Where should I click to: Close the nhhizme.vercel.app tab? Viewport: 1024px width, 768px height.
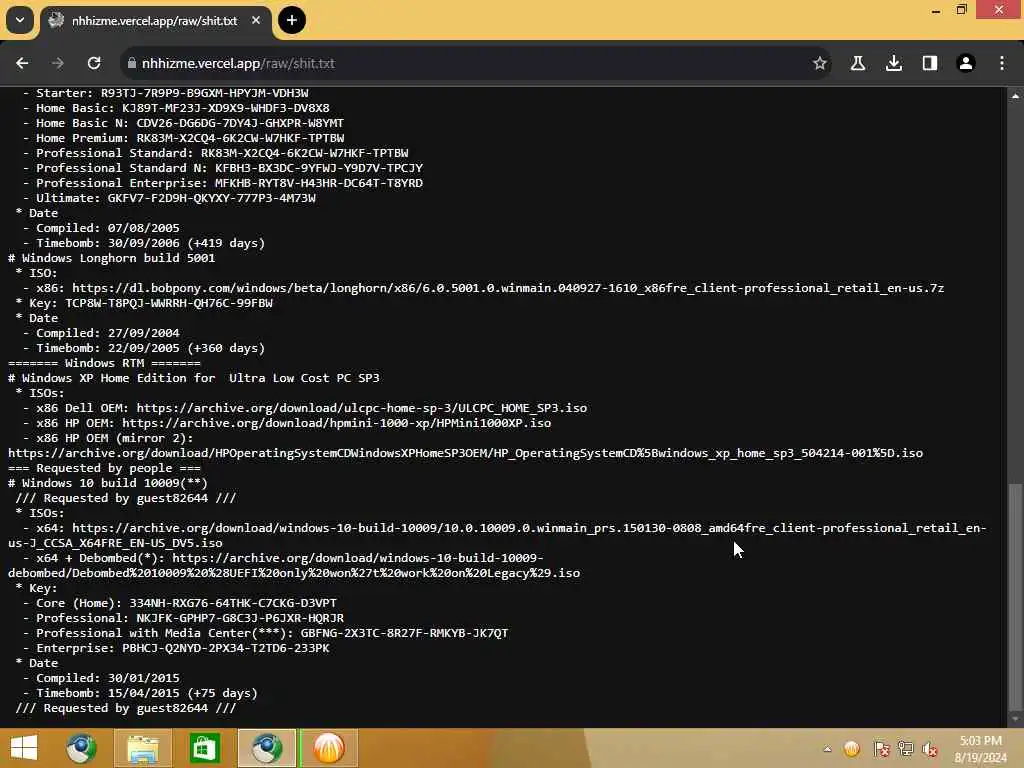click(256, 20)
